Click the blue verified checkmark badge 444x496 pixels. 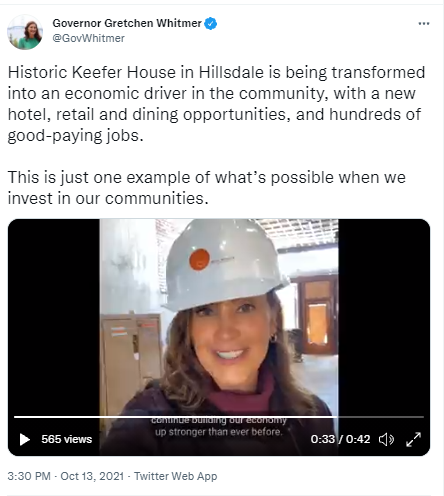point(211,23)
